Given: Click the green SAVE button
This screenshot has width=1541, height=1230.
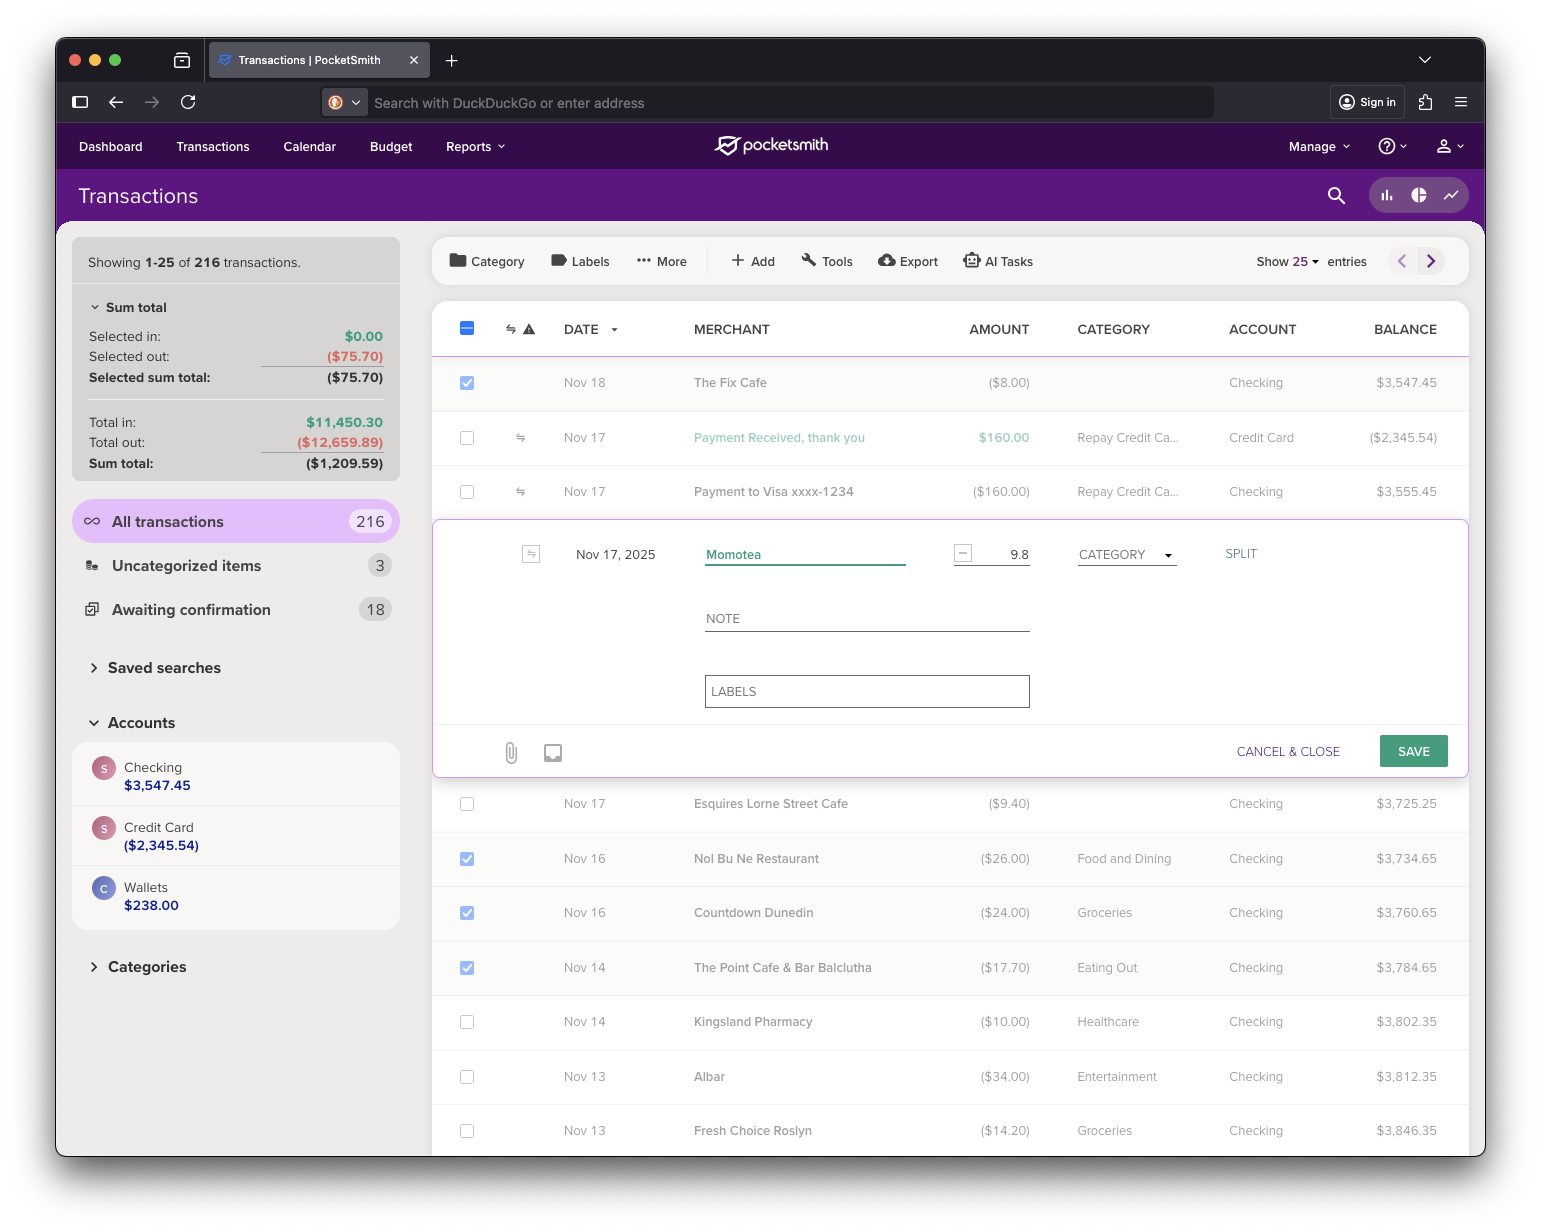Looking at the screenshot, I should point(1413,752).
